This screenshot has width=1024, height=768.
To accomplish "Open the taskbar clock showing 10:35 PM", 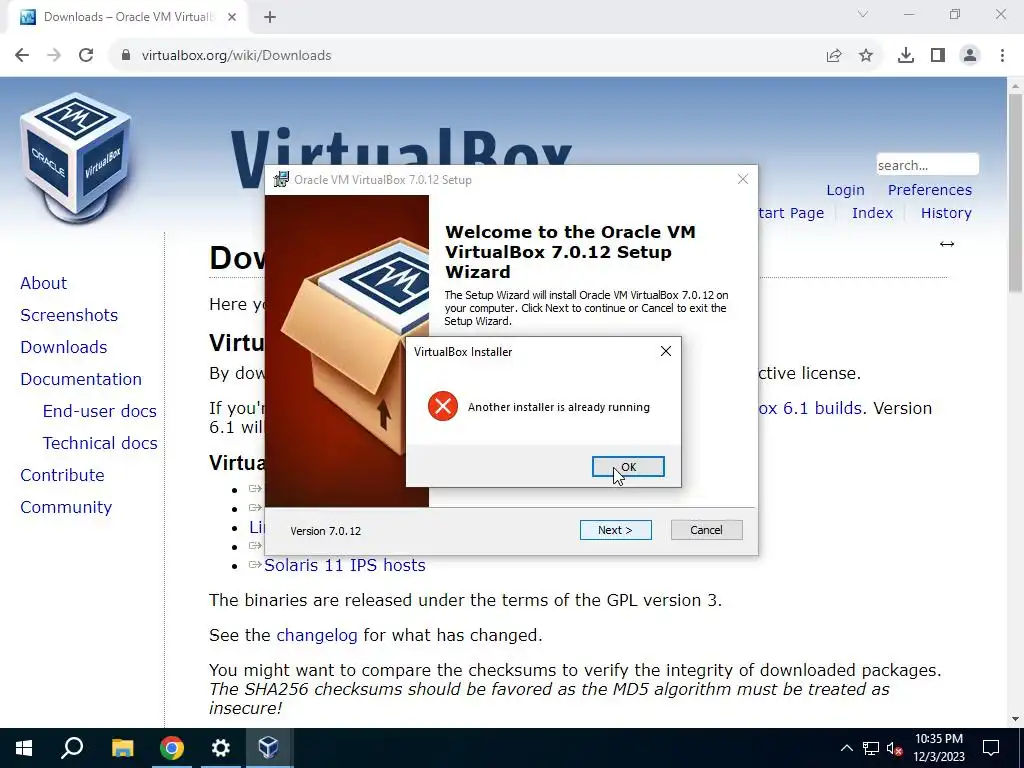I will coord(938,748).
